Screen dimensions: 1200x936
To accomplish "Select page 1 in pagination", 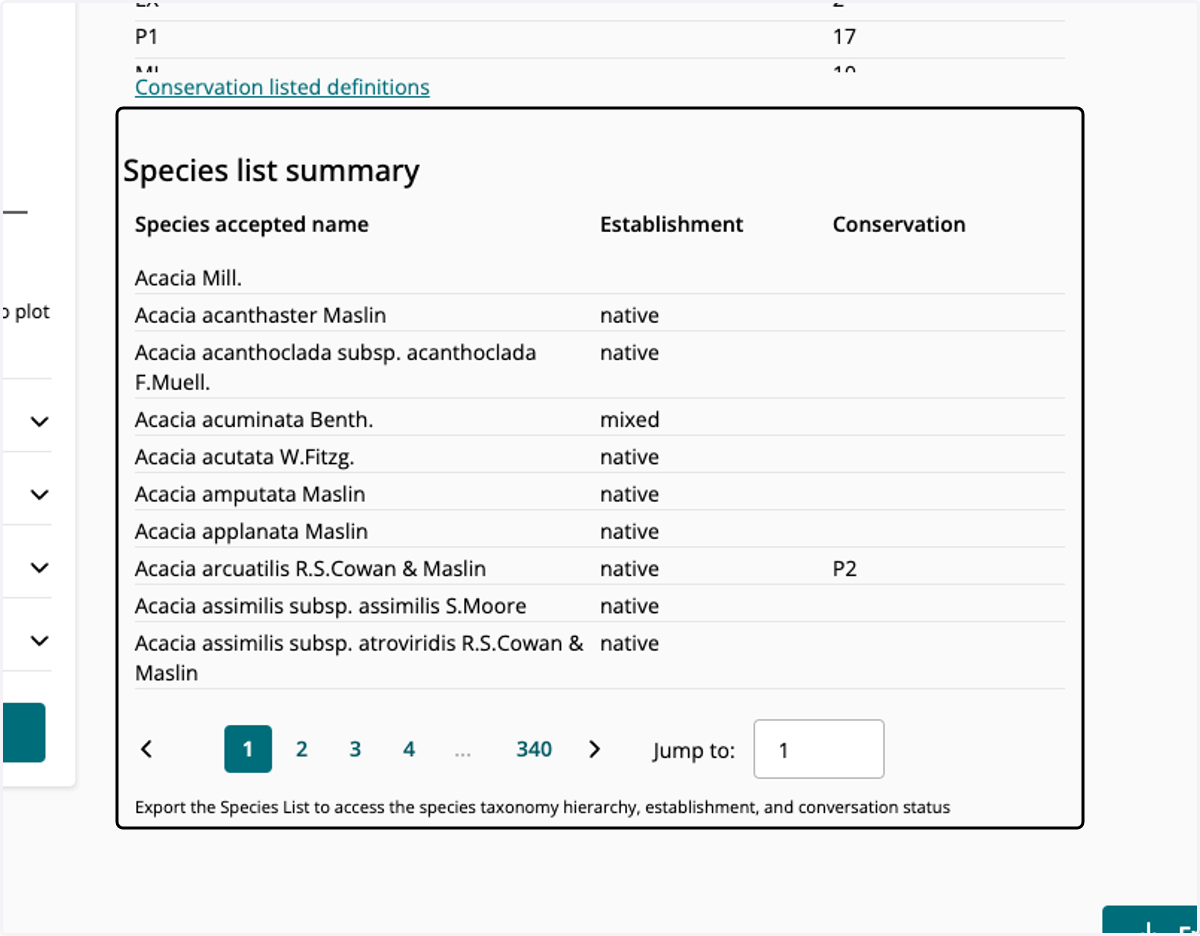I will pyautogui.click(x=248, y=749).
